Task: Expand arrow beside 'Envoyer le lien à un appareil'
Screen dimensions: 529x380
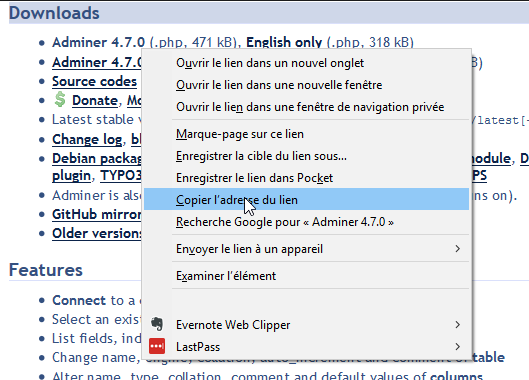Action: click(457, 249)
